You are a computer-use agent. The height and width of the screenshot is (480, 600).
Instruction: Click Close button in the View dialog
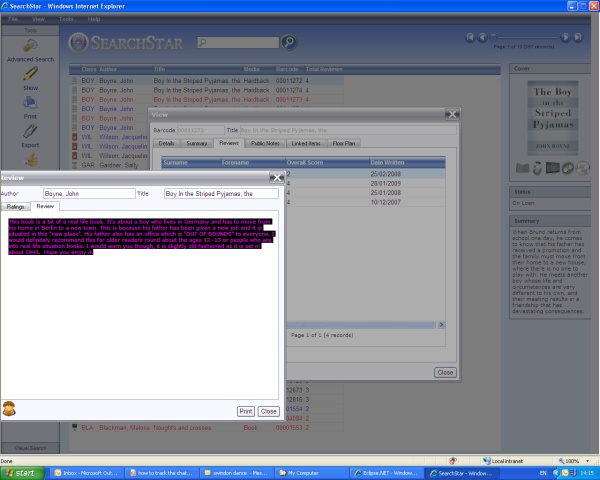coord(445,372)
